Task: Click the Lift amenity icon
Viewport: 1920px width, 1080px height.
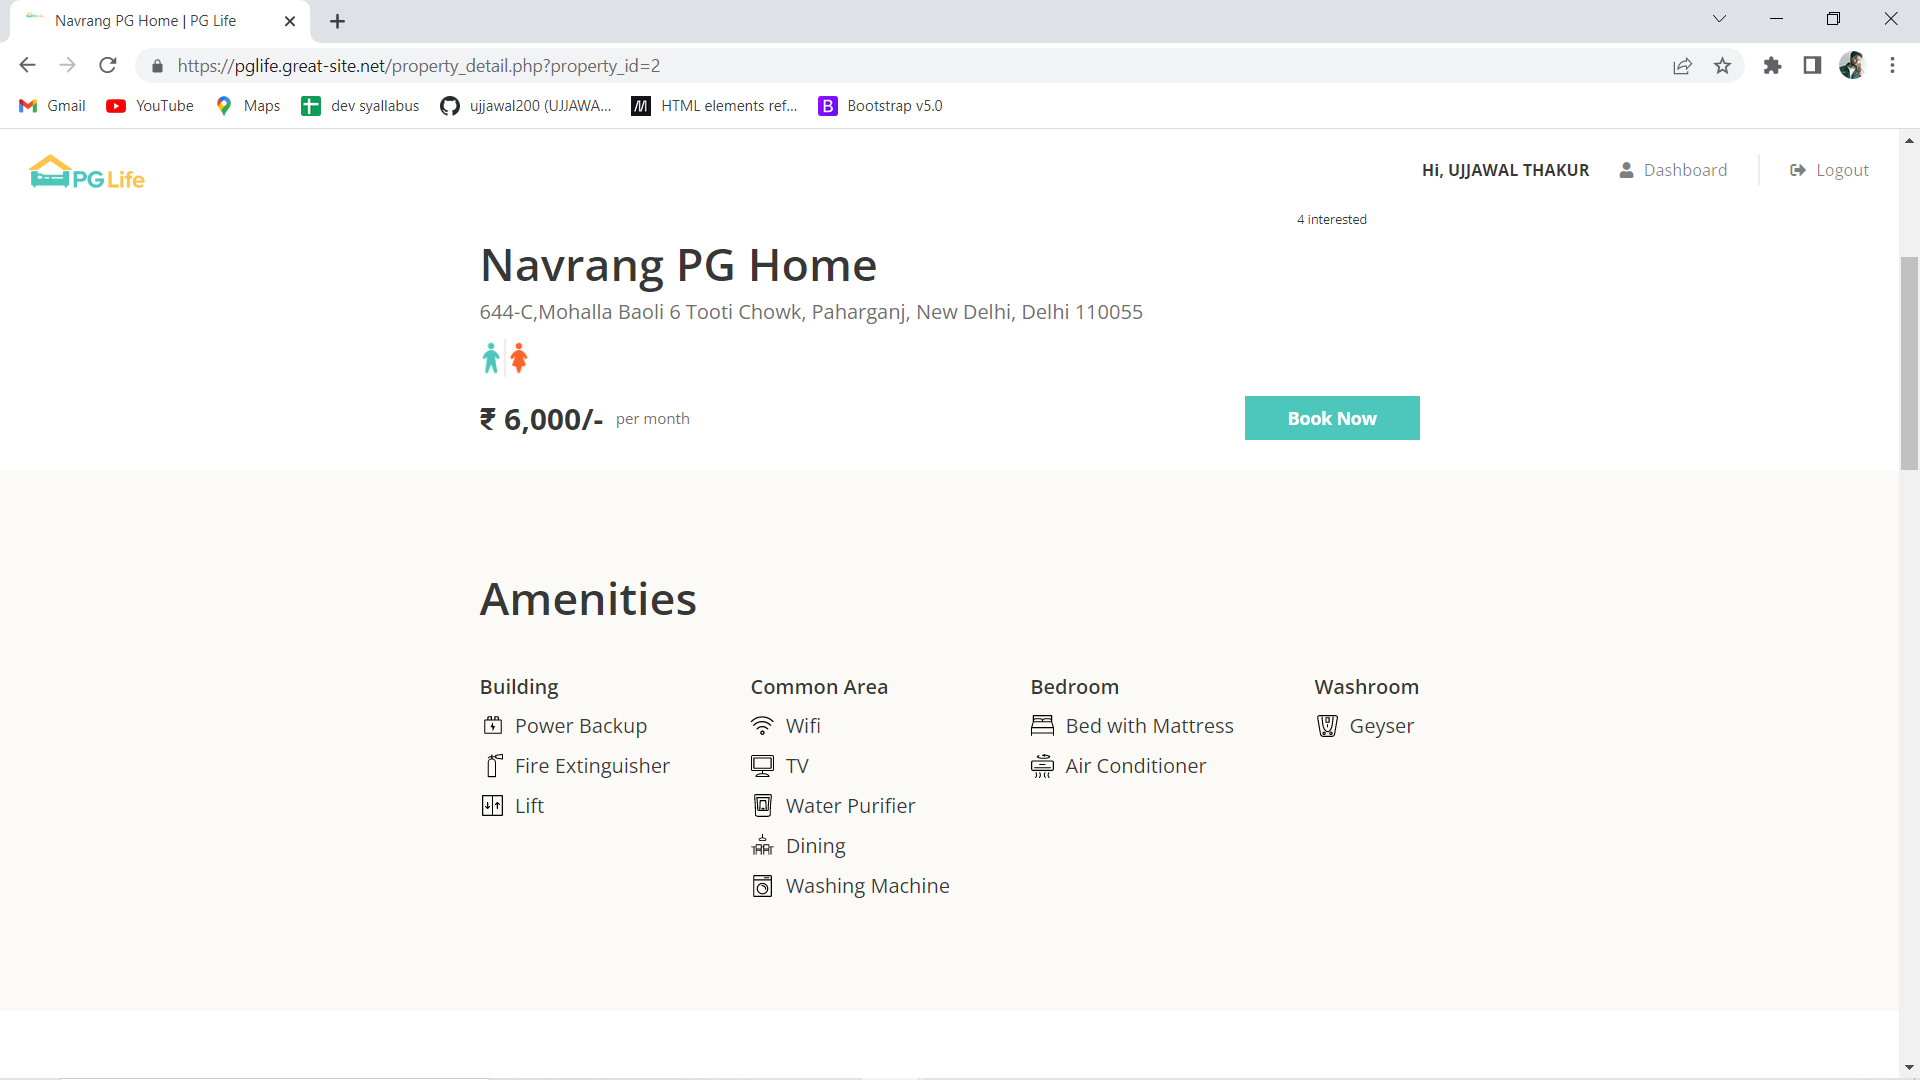Action: (x=492, y=806)
